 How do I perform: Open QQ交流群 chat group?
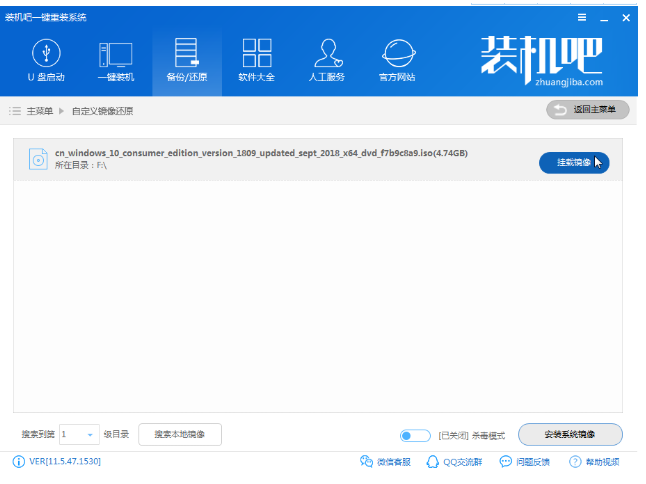pos(454,462)
